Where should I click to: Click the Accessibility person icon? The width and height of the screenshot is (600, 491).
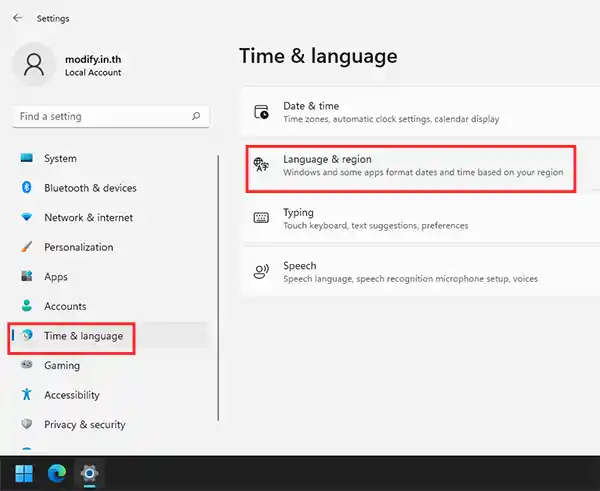27,395
